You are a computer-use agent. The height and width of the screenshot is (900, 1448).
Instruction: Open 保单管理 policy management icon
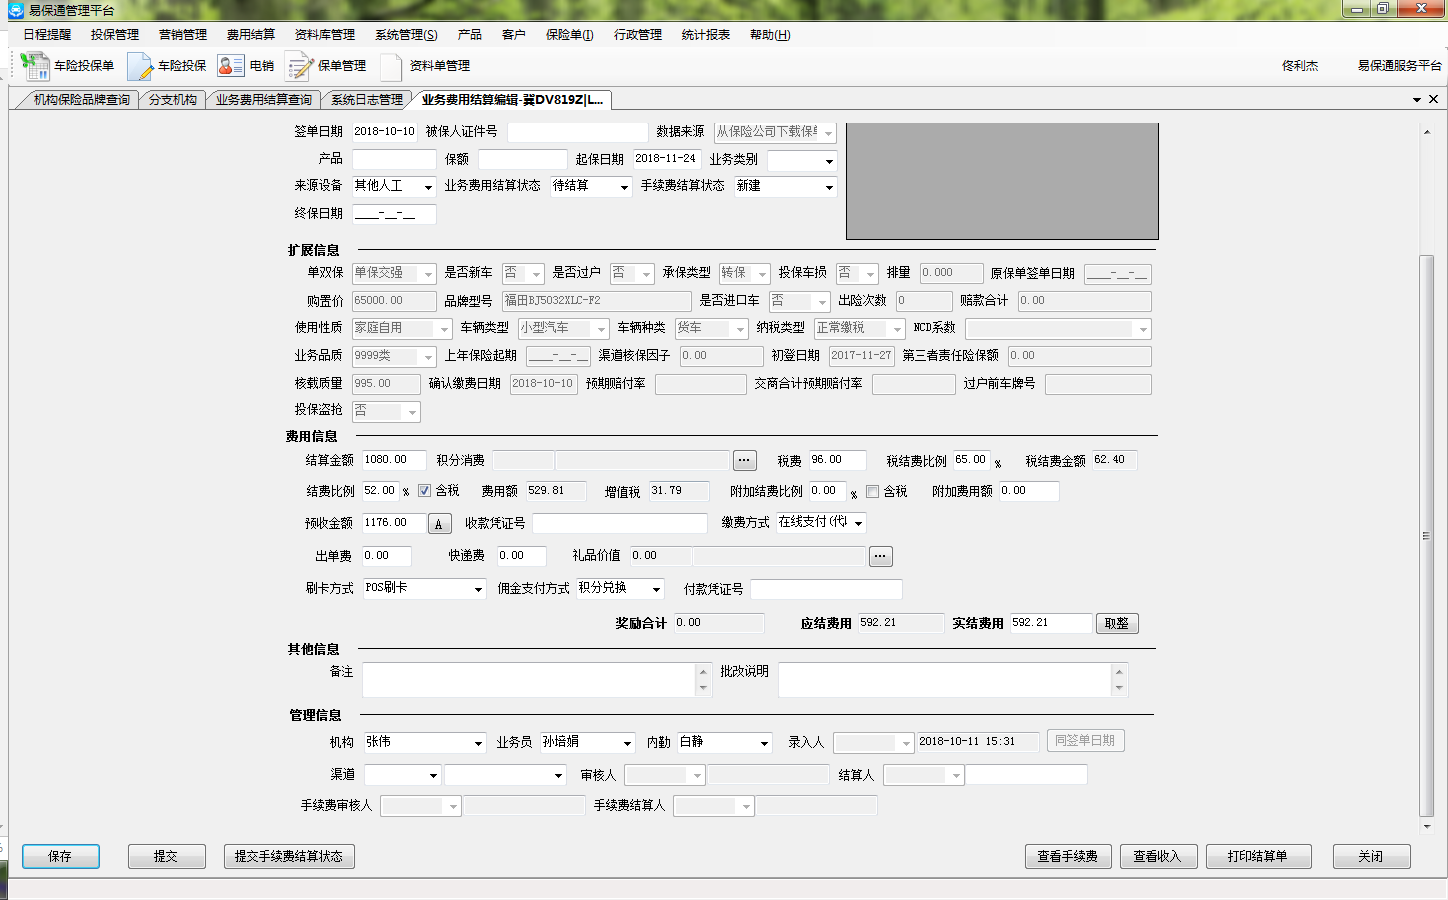(300, 66)
